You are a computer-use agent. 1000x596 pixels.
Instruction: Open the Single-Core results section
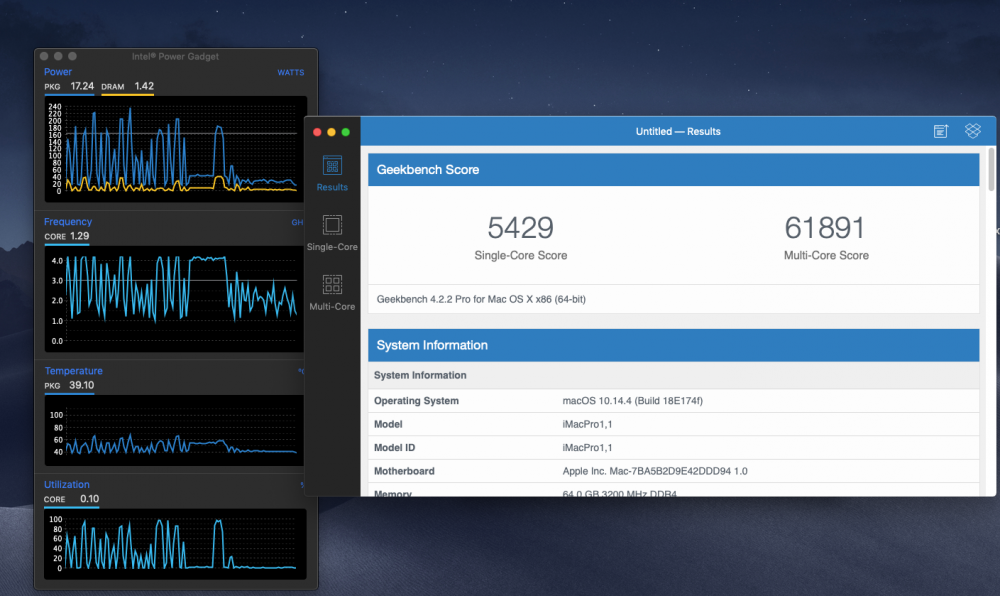tap(332, 233)
